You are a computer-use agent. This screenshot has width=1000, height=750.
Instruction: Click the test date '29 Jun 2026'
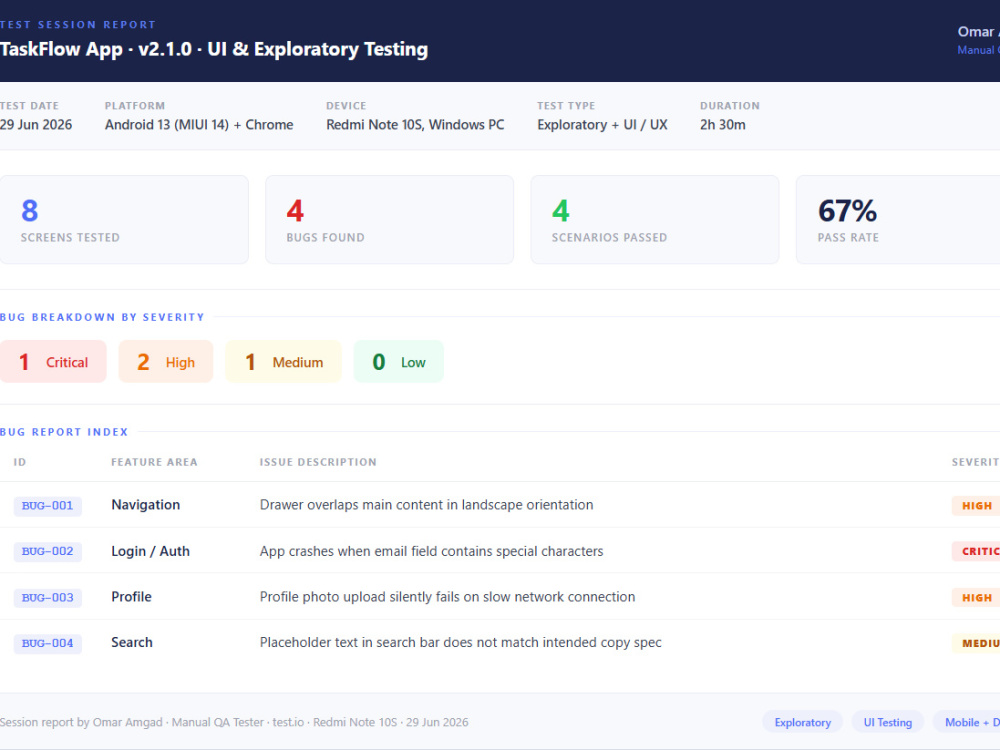36,124
